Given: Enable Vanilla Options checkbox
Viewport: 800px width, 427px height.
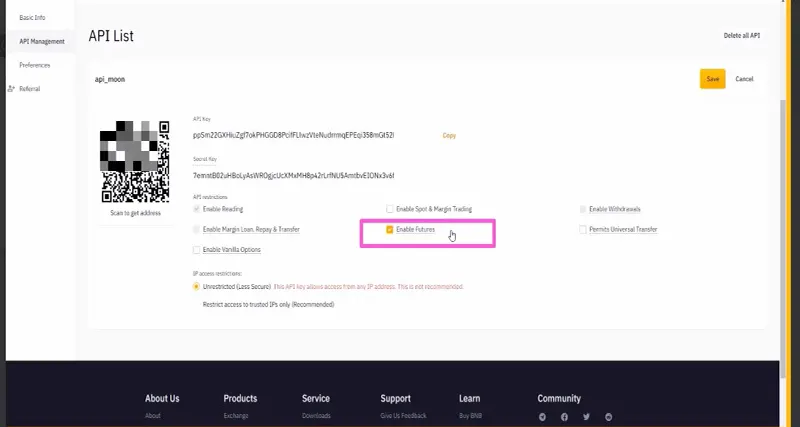Looking at the screenshot, I should [x=196, y=250].
